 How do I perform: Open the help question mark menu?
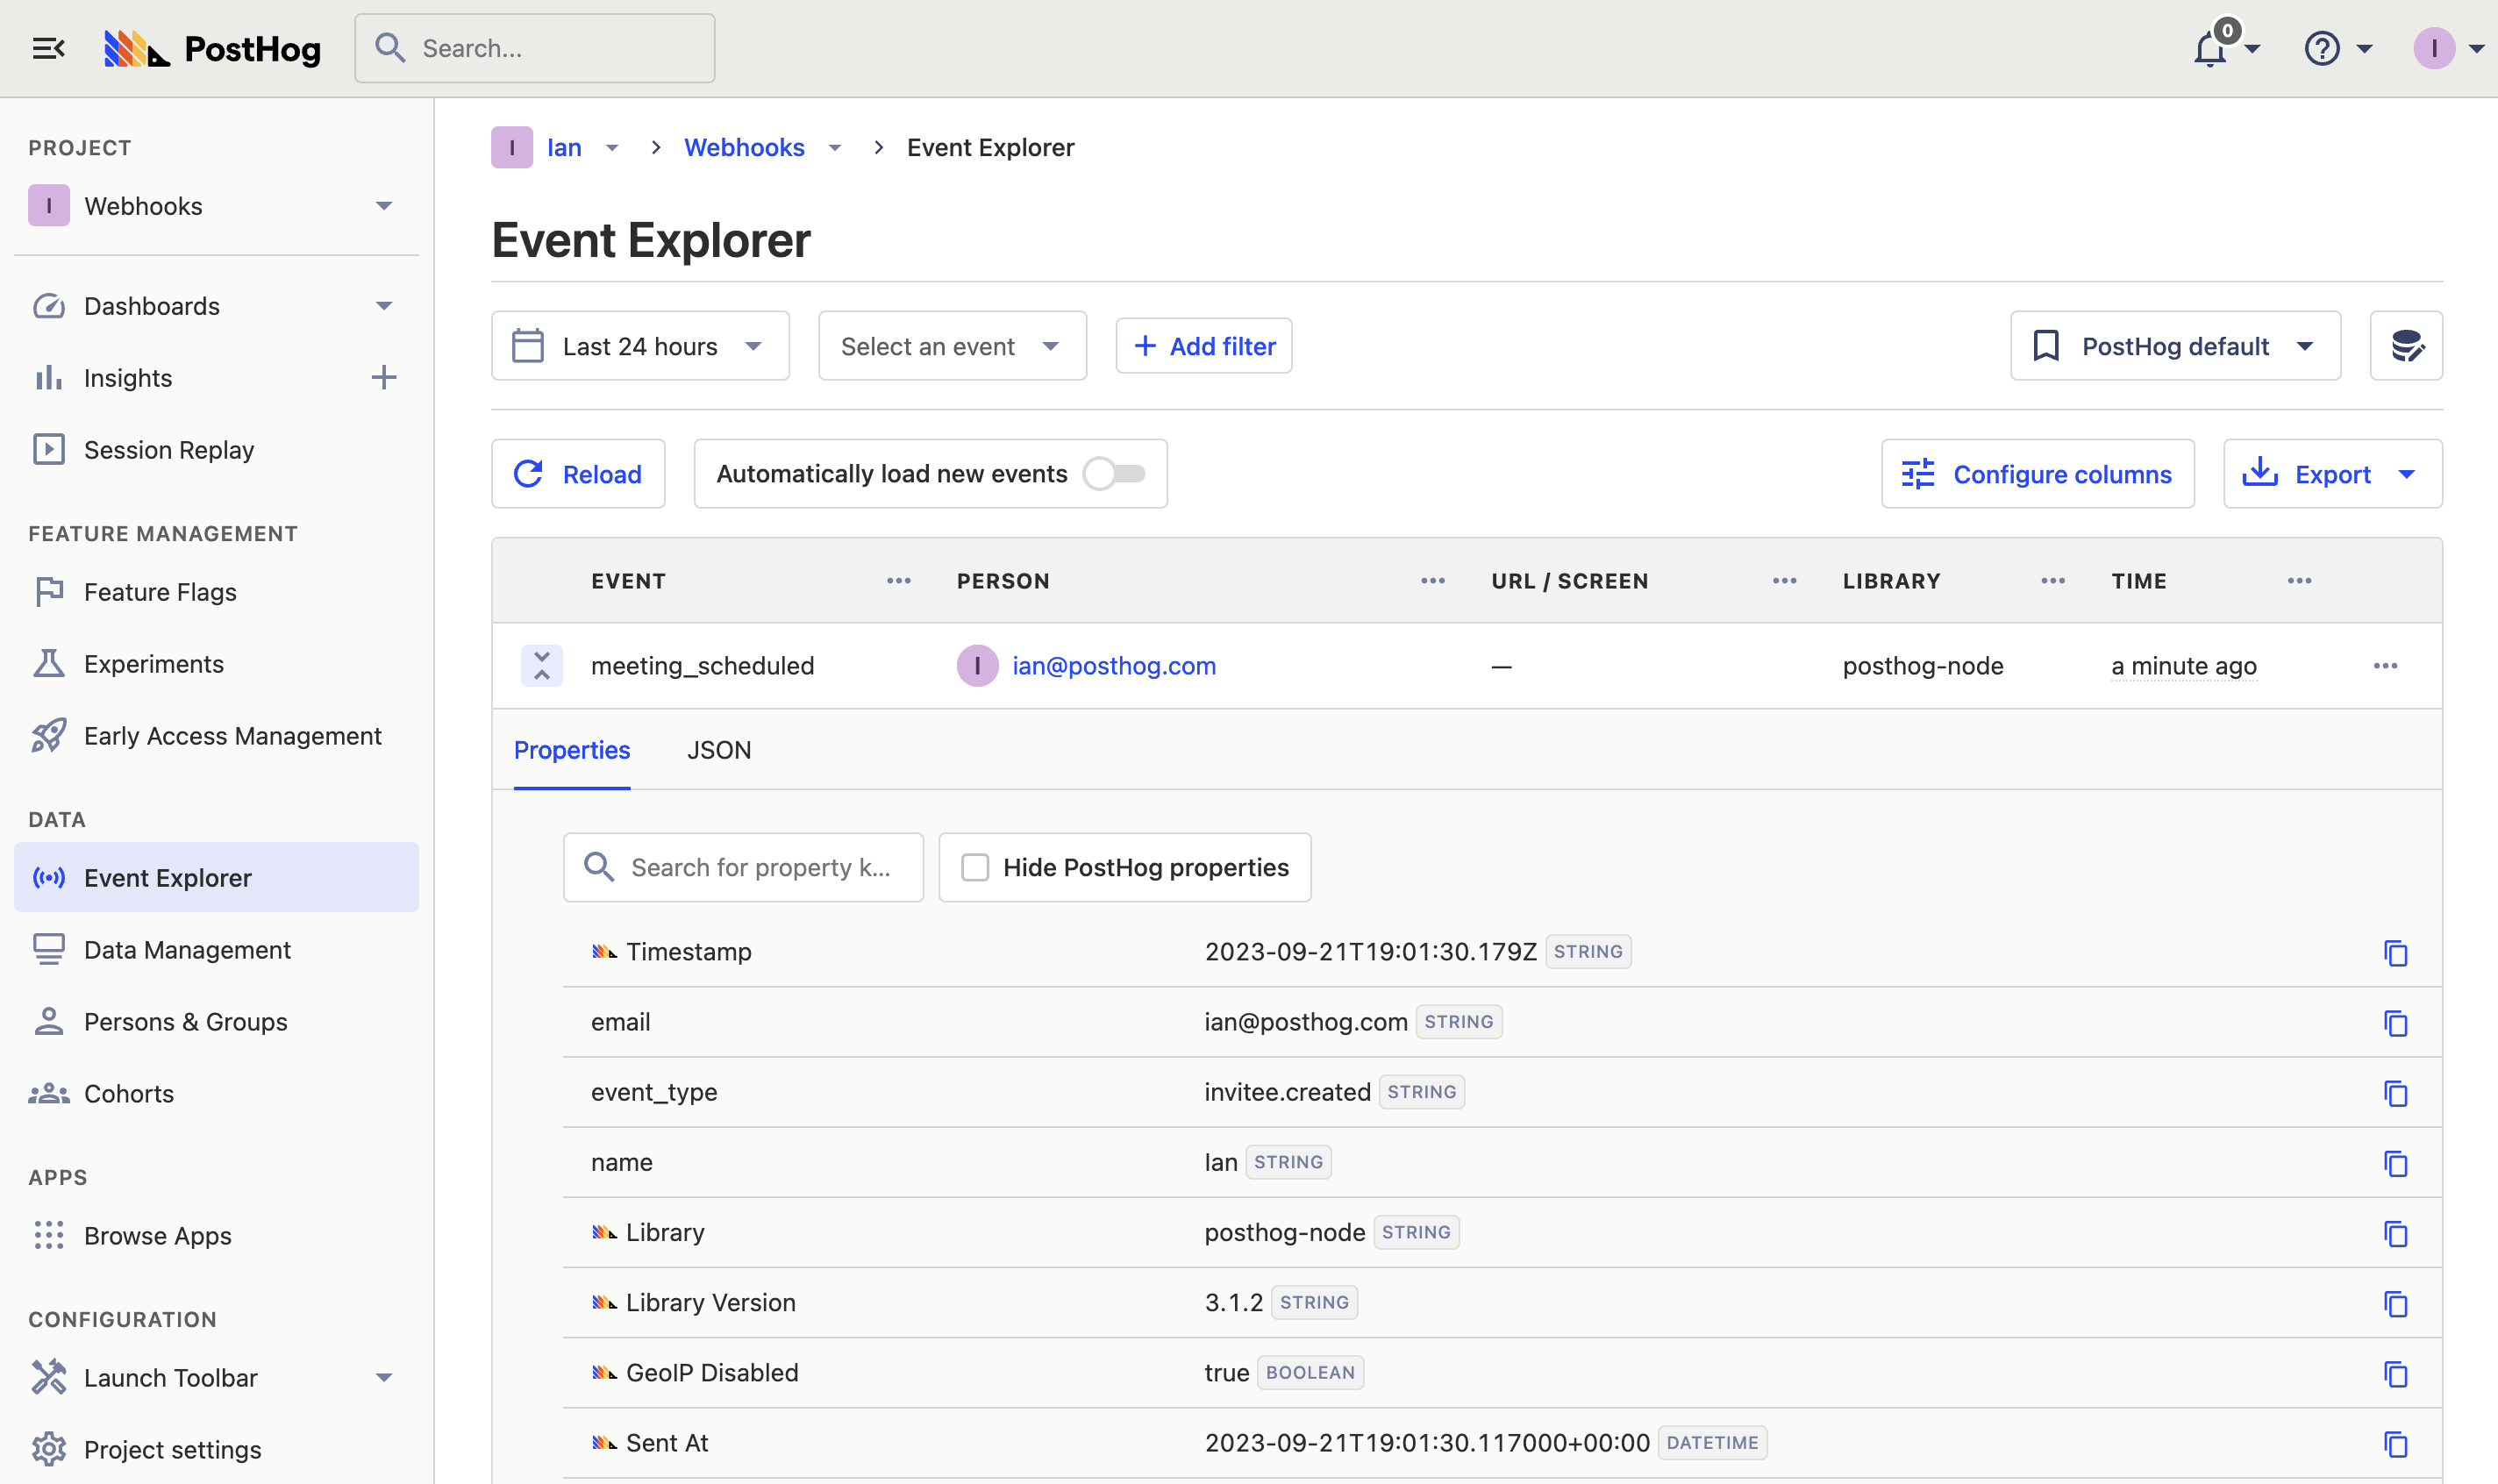[2322, 48]
